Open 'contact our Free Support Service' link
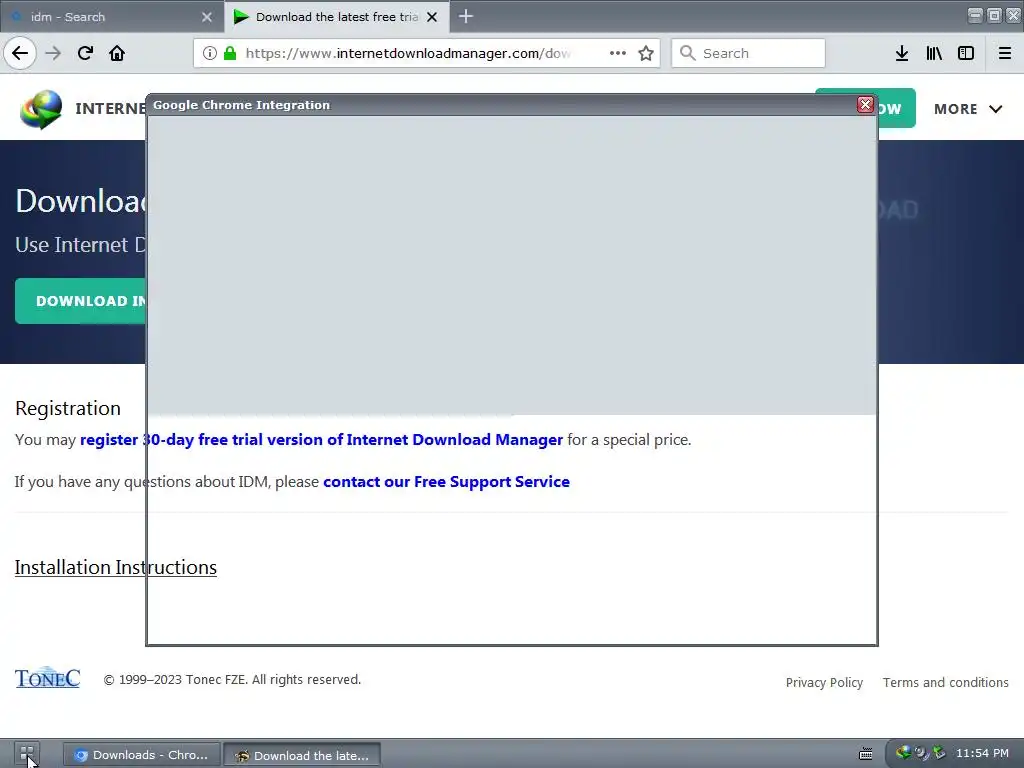The image size is (1024, 768). coord(446,481)
